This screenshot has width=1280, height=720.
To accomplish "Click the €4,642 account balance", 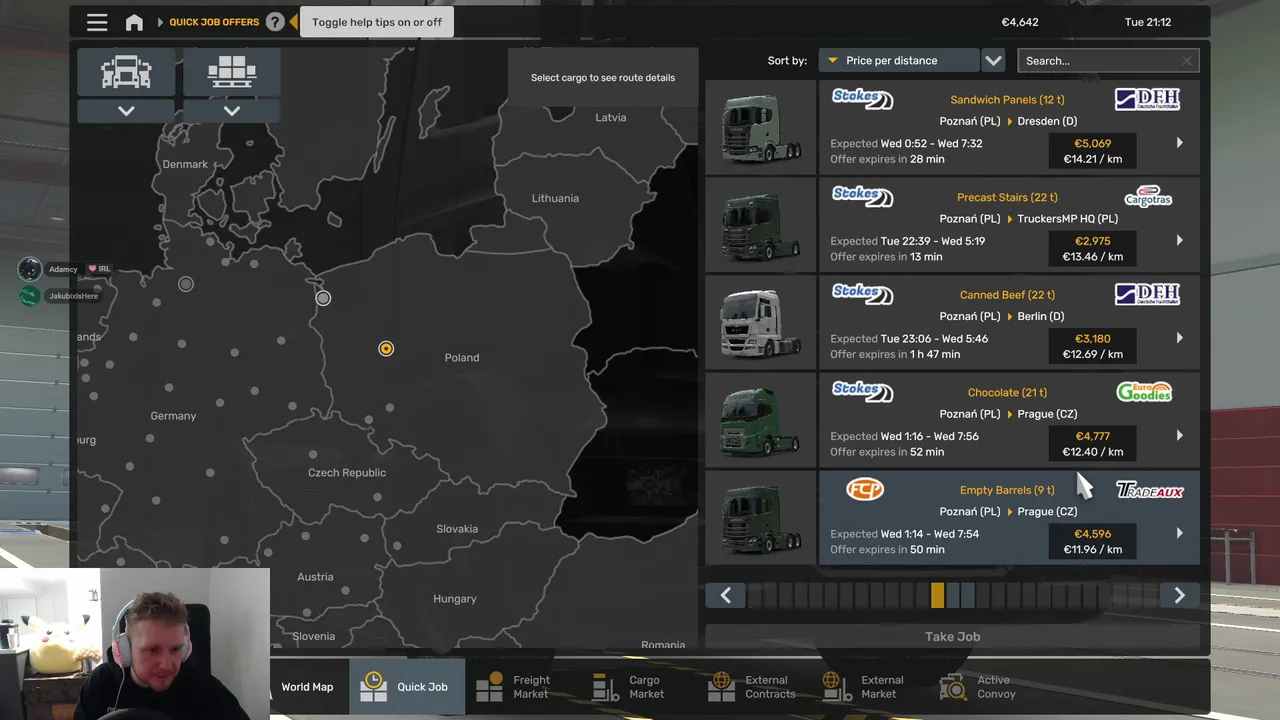I will [x=1020, y=22].
